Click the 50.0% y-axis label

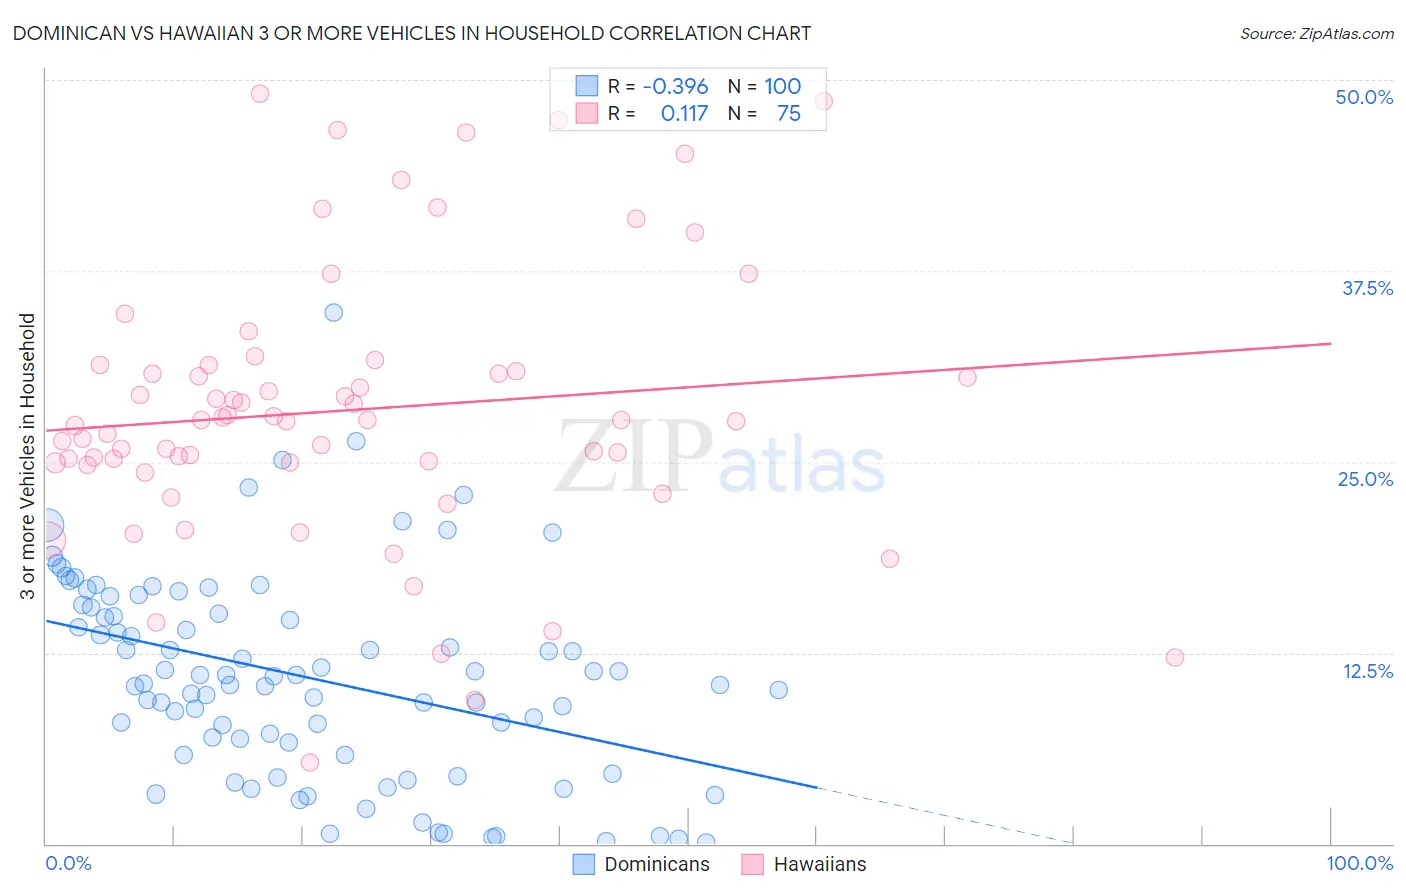[x=1364, y=97]
